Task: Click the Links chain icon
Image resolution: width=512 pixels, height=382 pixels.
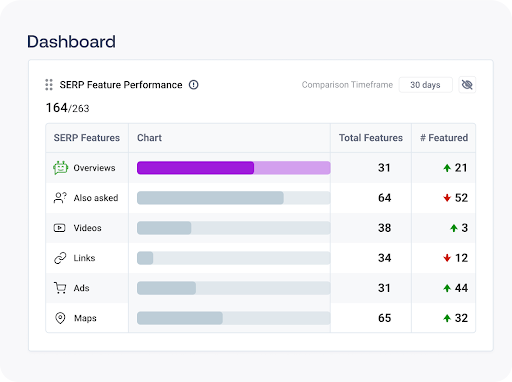Action: pos(60,258)
